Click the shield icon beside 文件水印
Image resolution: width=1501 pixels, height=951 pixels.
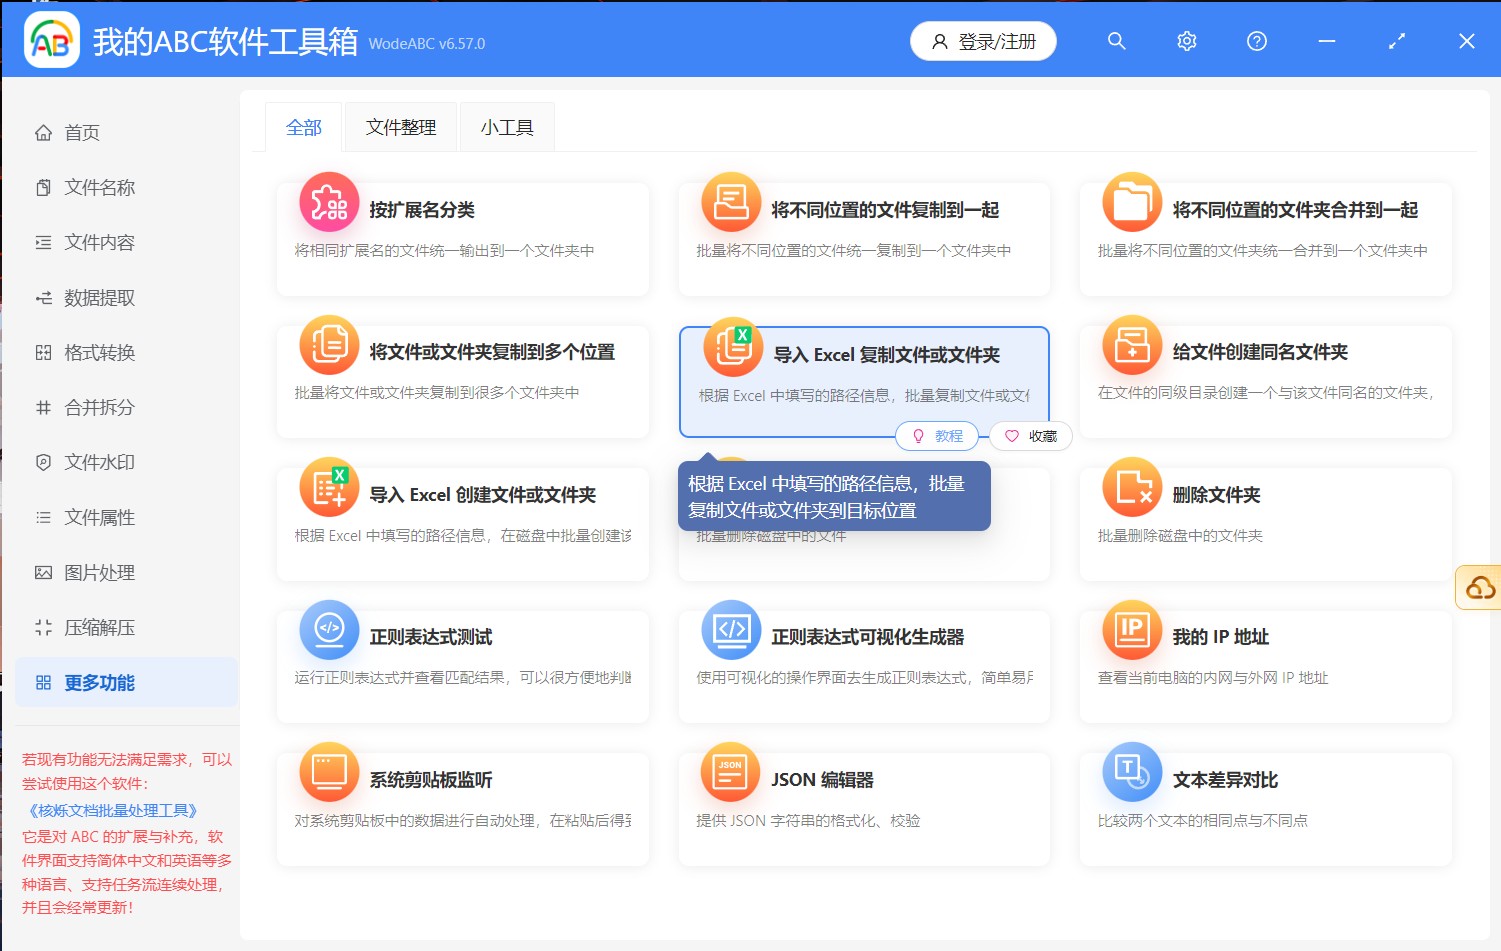click(43, 463)
